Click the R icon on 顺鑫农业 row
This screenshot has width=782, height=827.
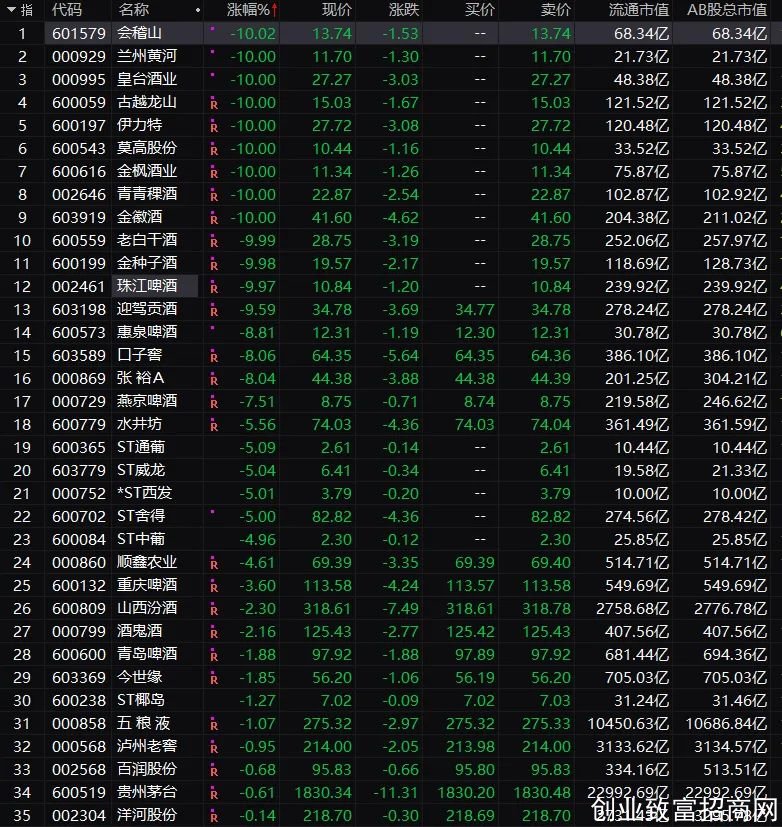click(x=214, y=564)
